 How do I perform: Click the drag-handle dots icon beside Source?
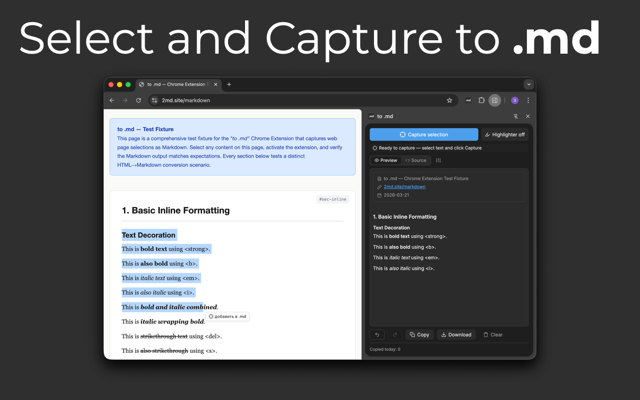(x=438, y=160)
